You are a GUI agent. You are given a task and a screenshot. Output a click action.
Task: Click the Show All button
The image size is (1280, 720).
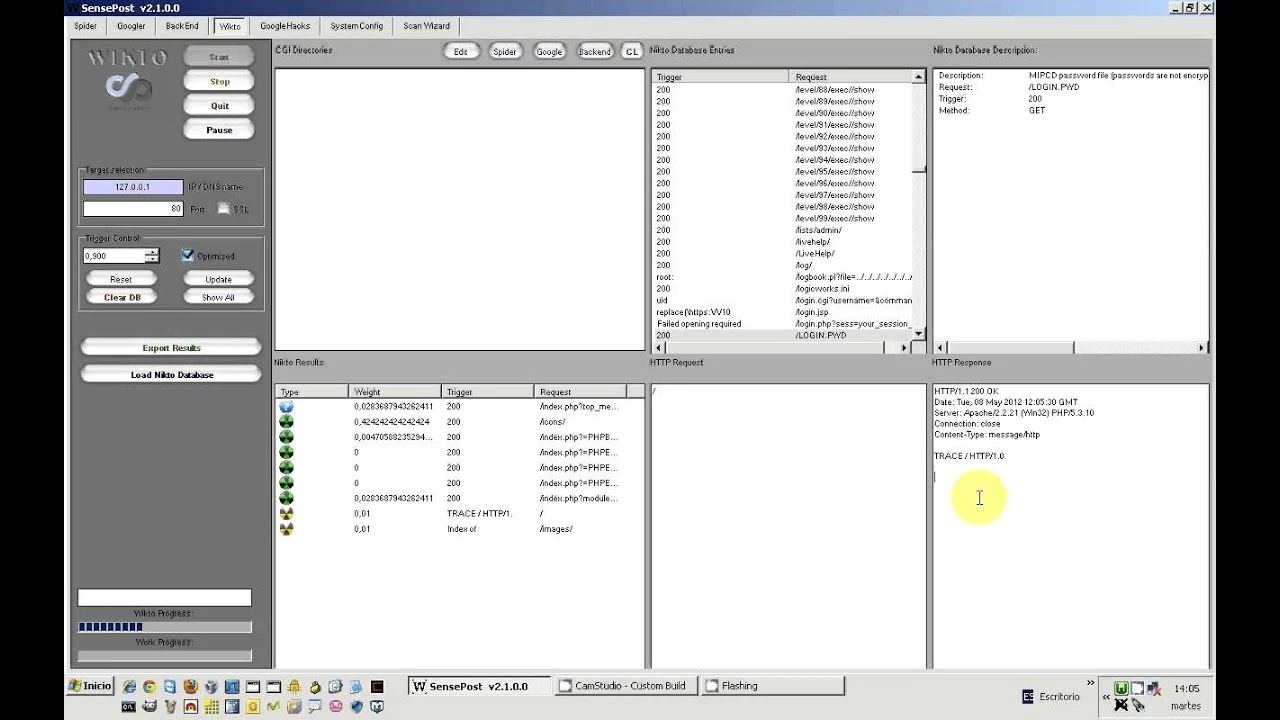pyautogui.click(x=218, y=297)
